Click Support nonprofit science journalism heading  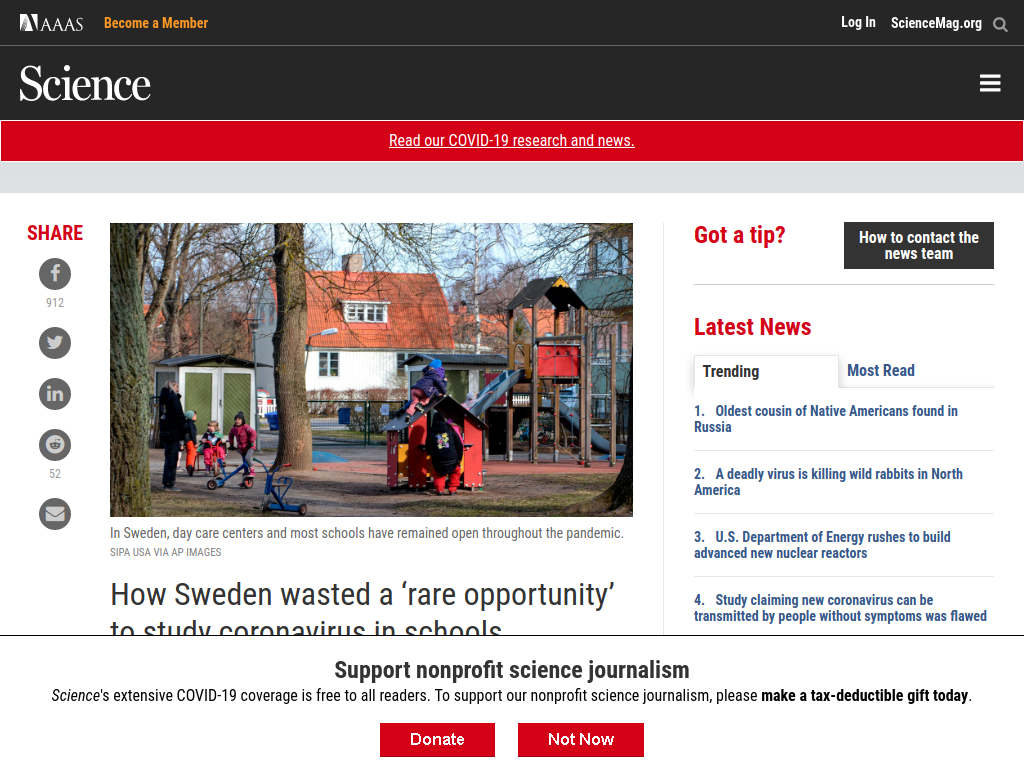coord(511,670)
